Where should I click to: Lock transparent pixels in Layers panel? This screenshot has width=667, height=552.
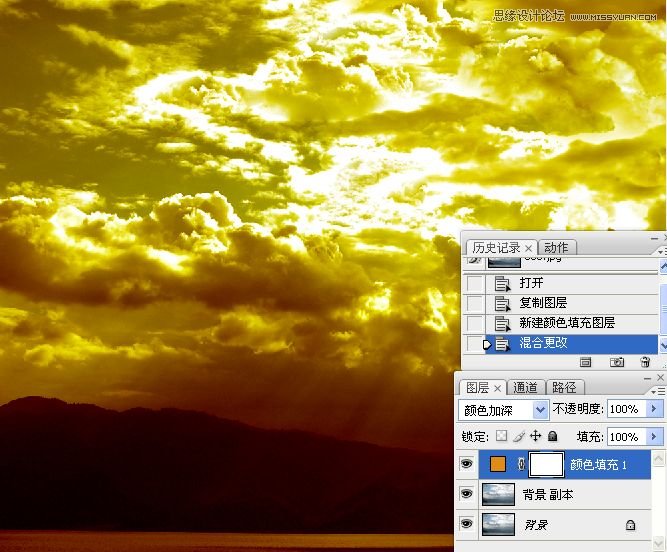tap(502, 436)
